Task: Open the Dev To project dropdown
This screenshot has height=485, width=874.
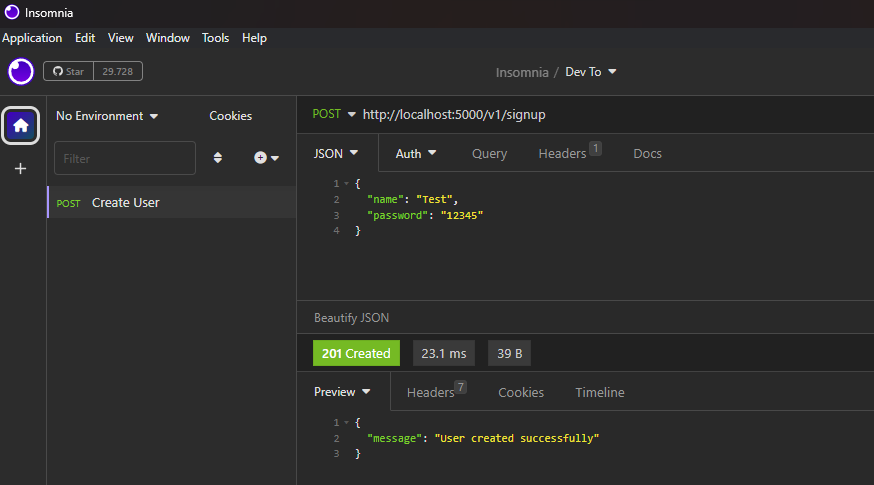Action: pos(591,72)
